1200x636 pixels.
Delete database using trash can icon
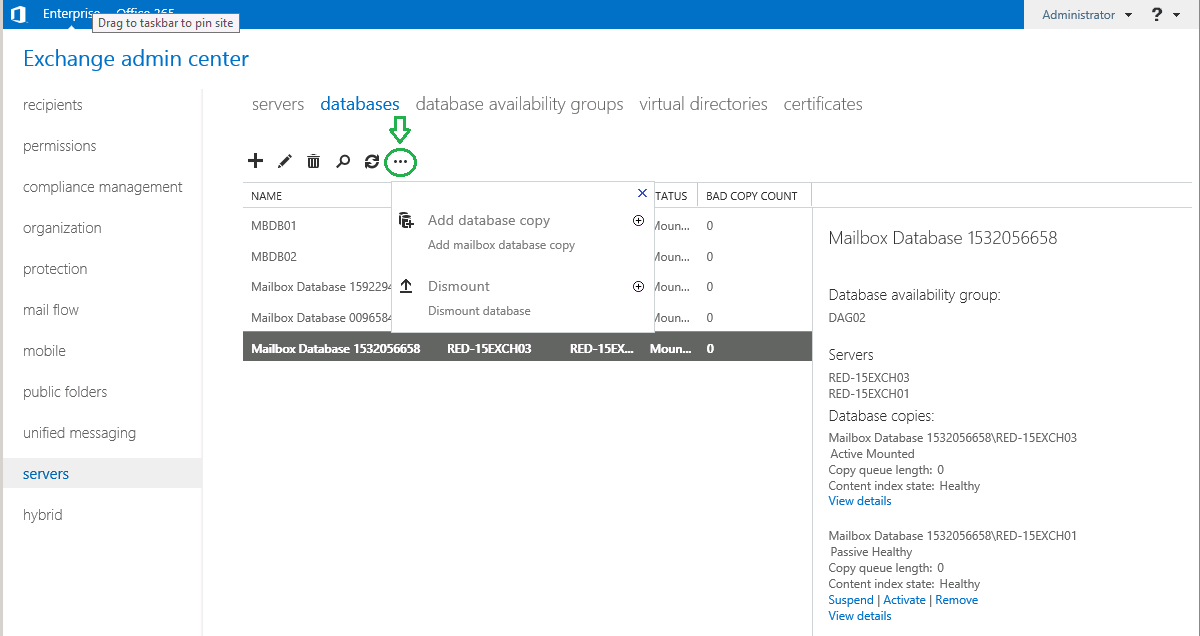coord(314,160)
